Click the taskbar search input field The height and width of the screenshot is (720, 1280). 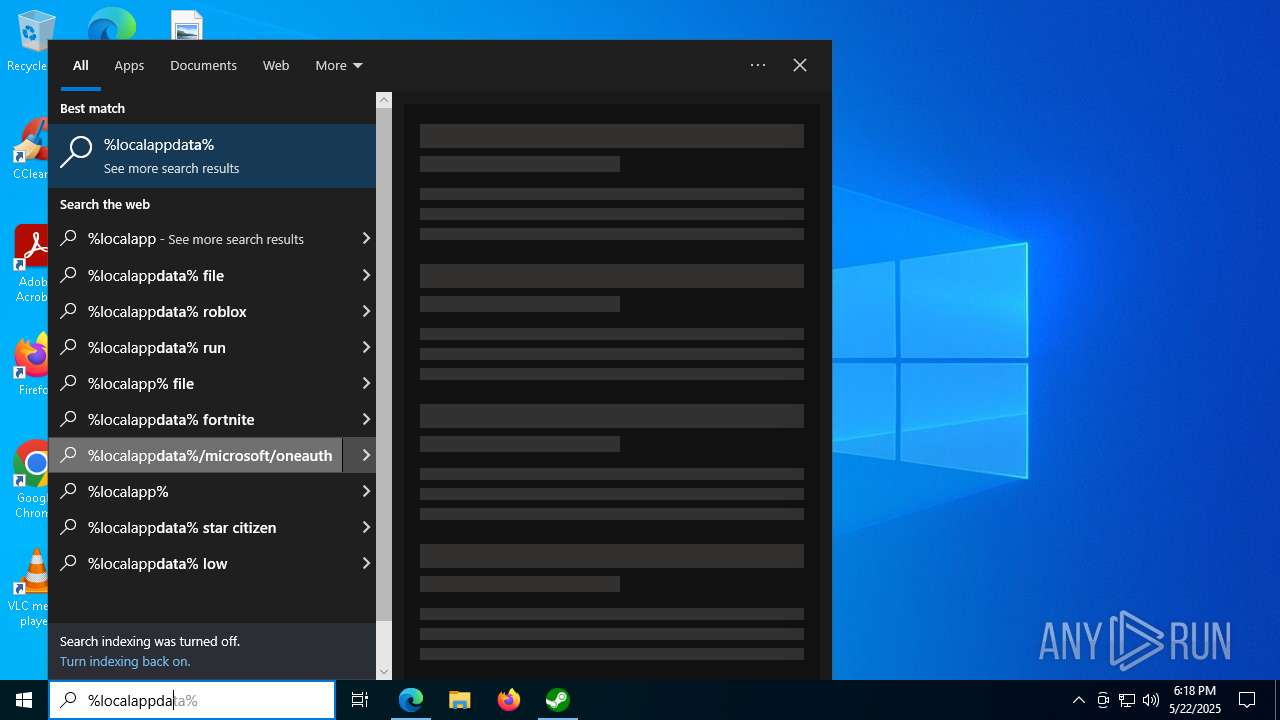tap(192, 700)
